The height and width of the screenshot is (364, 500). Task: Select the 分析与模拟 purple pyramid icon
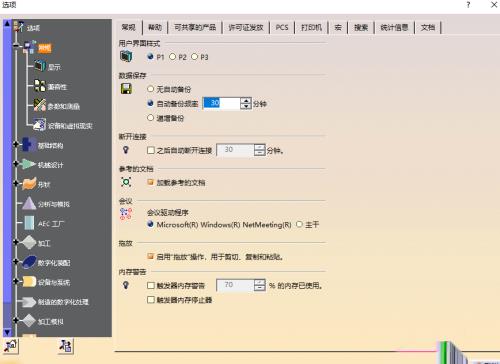[29, 203]
